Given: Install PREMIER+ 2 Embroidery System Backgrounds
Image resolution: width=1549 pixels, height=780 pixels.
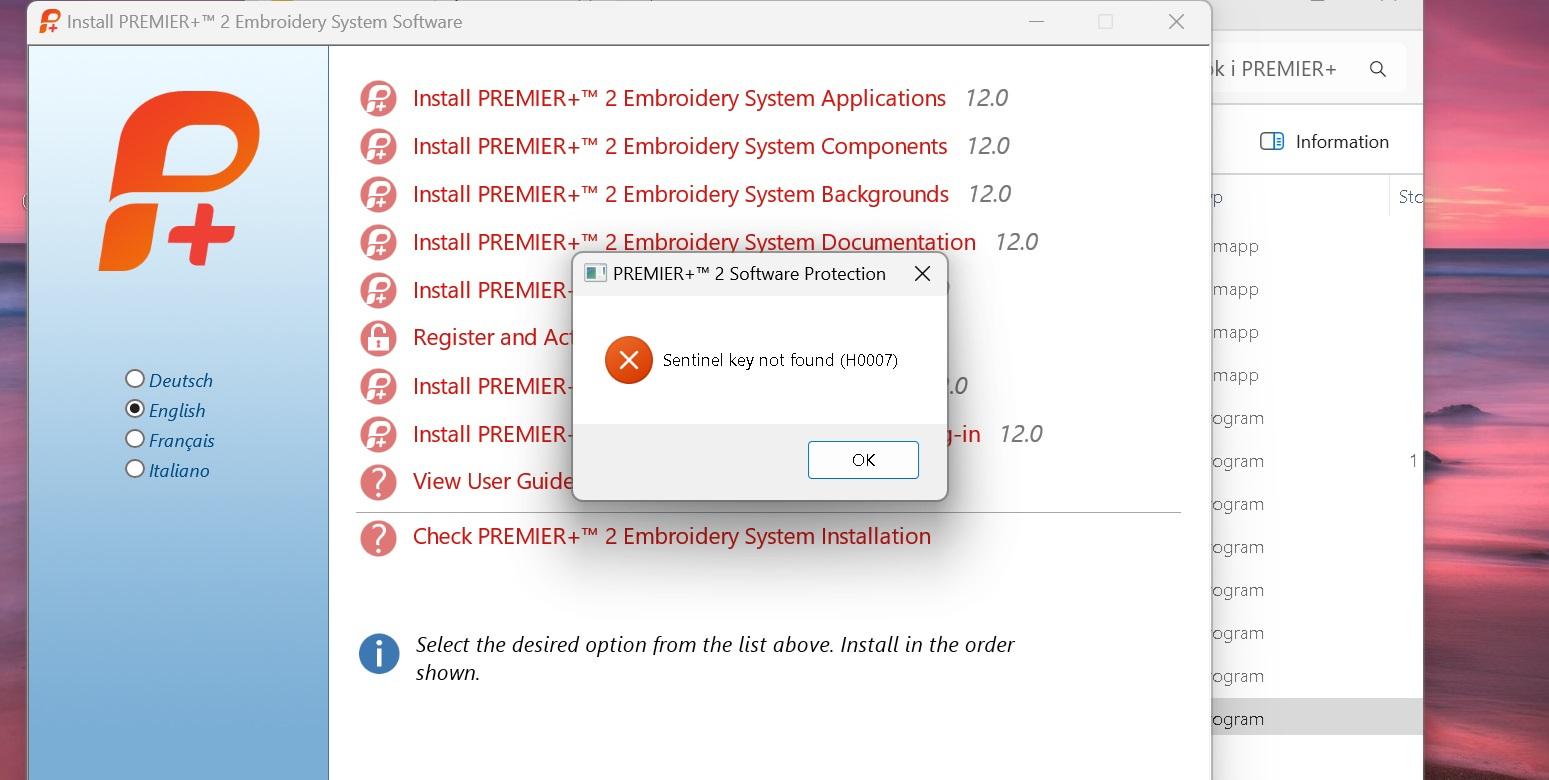Looking at the screenshot, I should (x=681, y=194).
